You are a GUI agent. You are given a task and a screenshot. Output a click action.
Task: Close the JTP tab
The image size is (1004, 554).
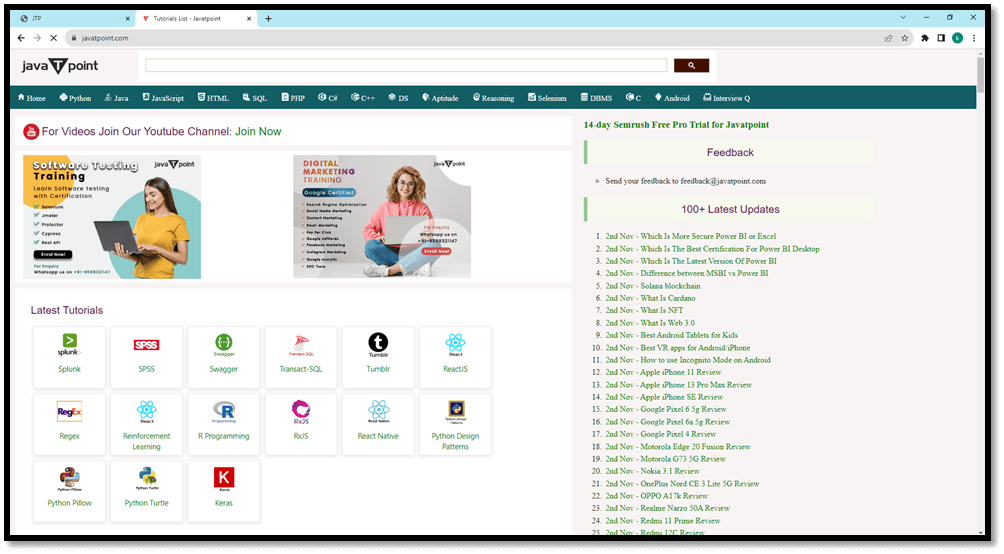pos(127,19)
